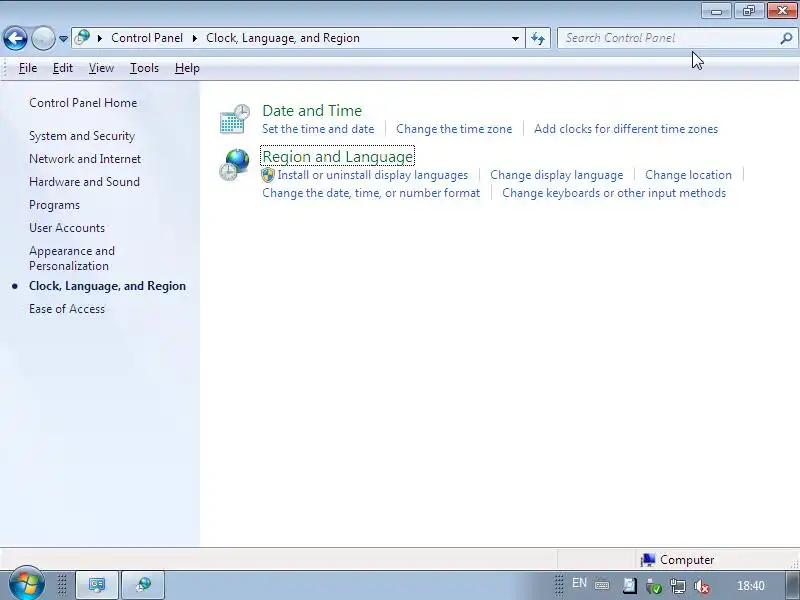The width and height of the screenshot is (800, 600).
Task: Click Install or uninstall display languages
Action: pyautogui.click(x=372, y=175)
